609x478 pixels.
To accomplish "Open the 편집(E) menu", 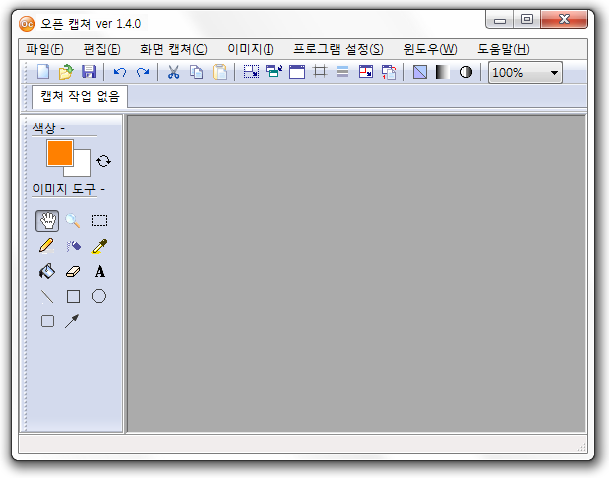I will click(102, 49).
